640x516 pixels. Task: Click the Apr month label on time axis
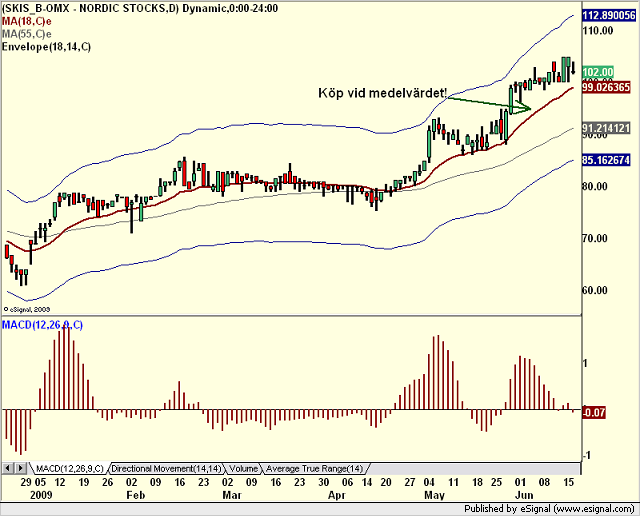click(337, 495)
